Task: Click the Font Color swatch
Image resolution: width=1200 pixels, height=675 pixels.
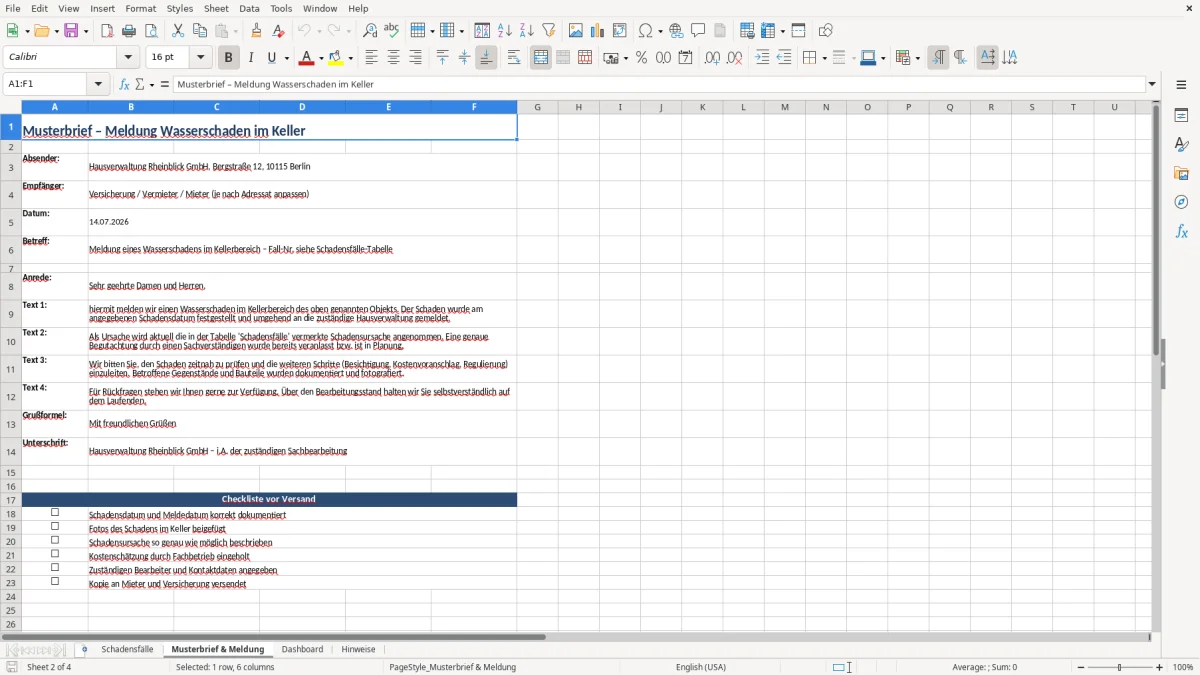Action: [307, 58]
